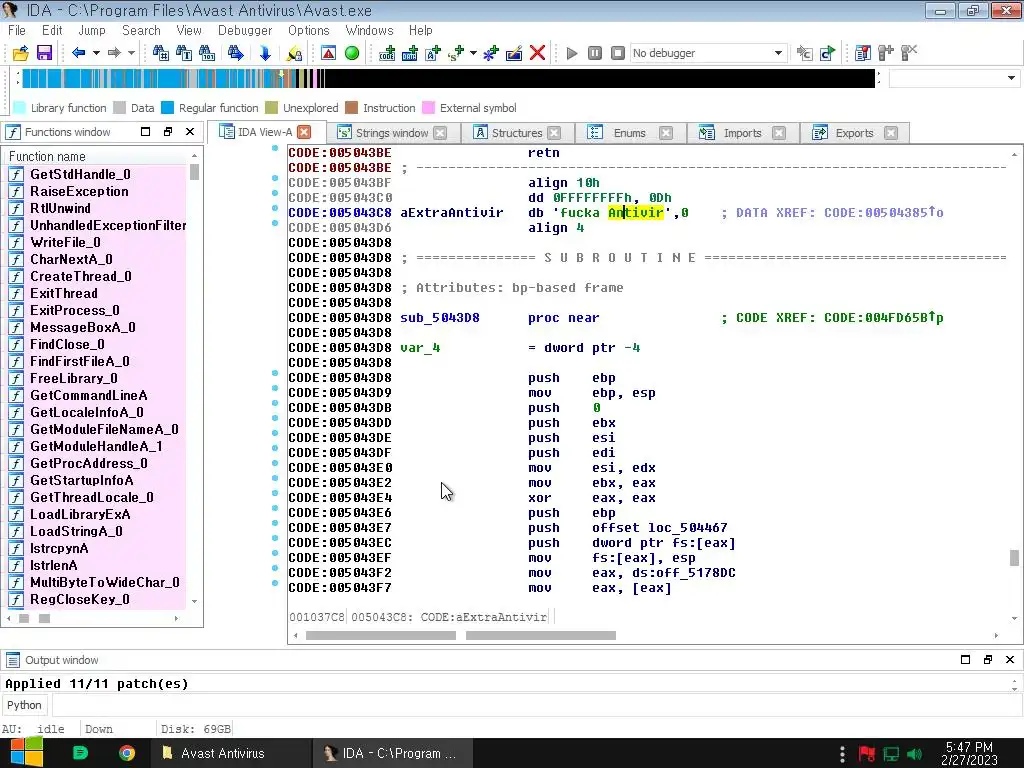Screen dimensions: 1024x768
Task: Click the Open file folder icon
Action: (x=20, y=53)
